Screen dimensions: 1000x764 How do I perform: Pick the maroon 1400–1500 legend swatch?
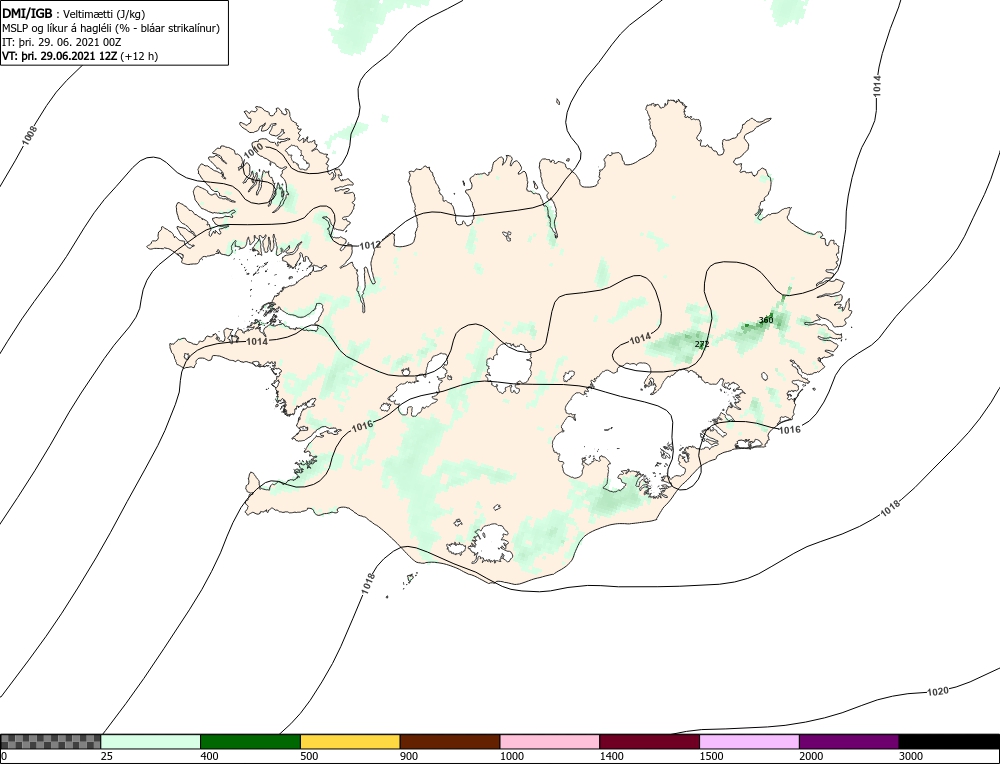(x=649, y=742)
